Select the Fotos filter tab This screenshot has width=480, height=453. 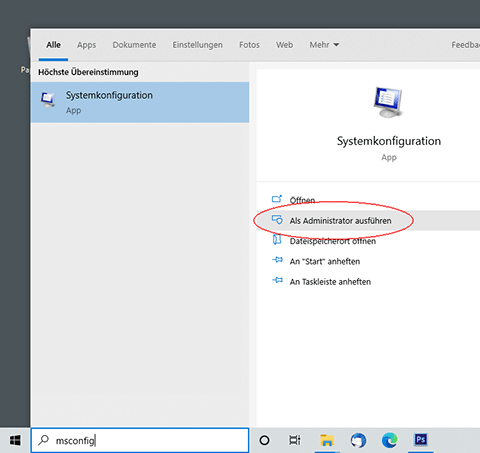tap(249, 45)
